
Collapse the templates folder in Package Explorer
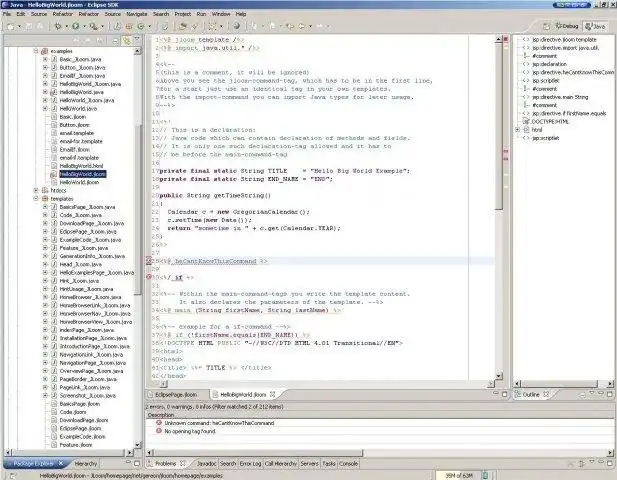point(34,199)
